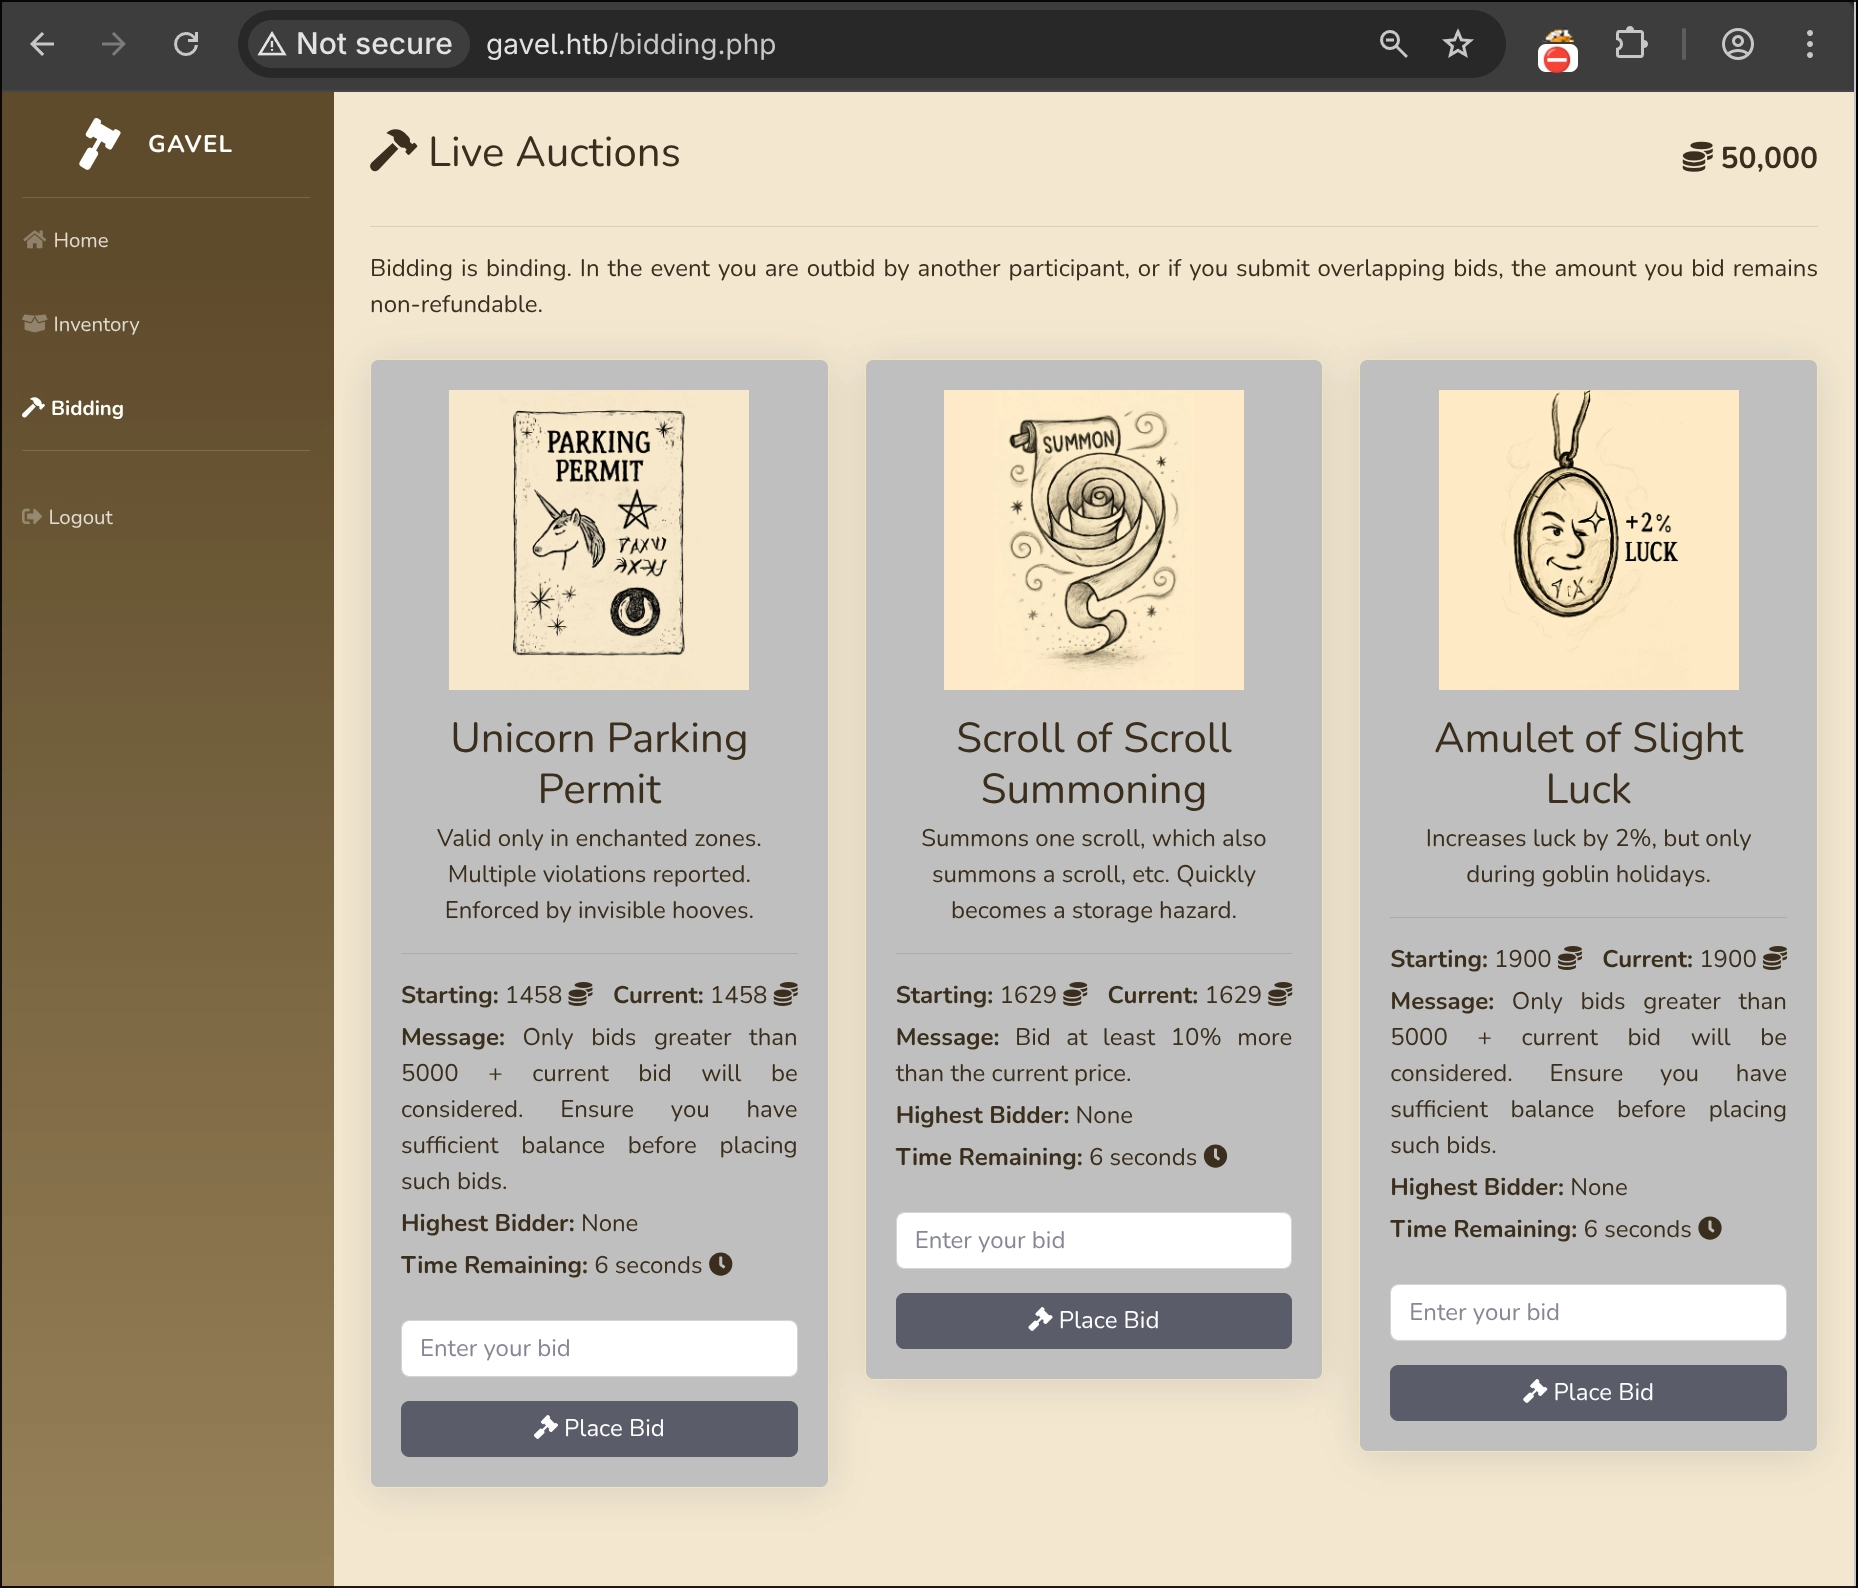Log out via the Logout link
The width and height of the screenshot is (1858, 1588).
tap(80, 517)
